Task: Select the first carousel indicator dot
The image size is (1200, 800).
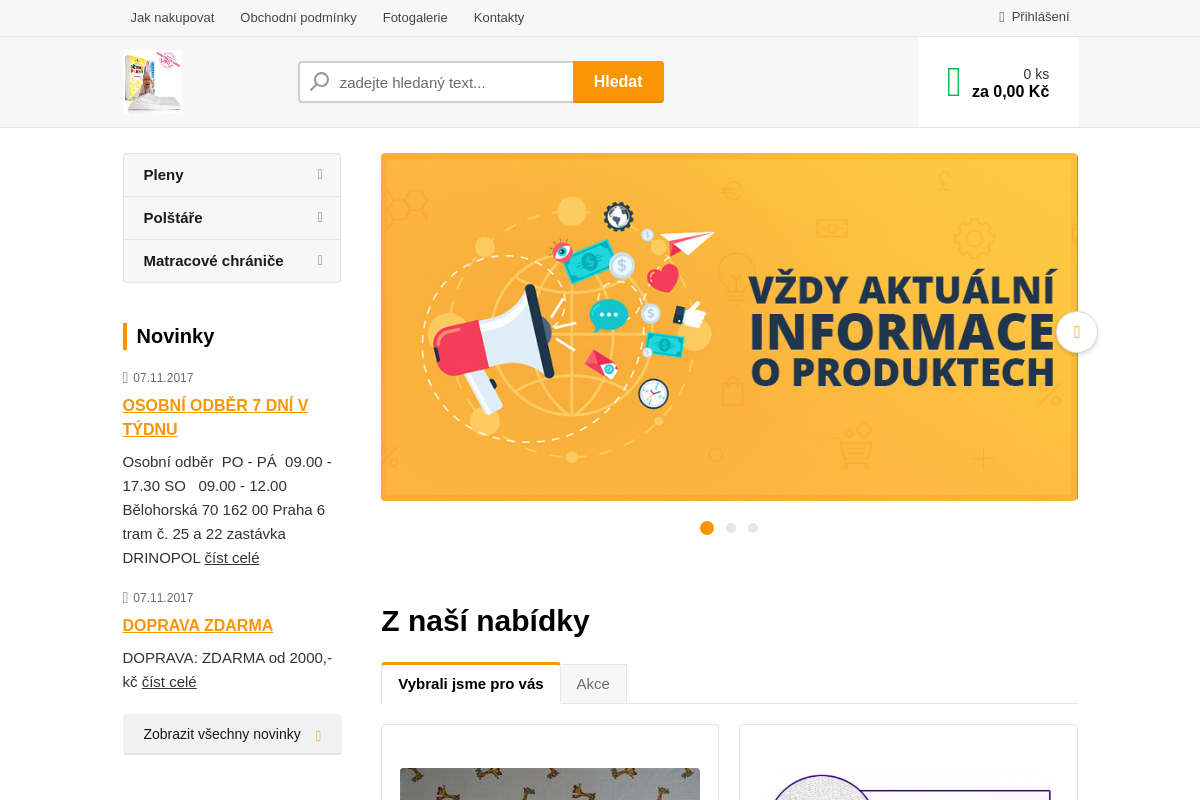Action: click(x=707, y=527)
